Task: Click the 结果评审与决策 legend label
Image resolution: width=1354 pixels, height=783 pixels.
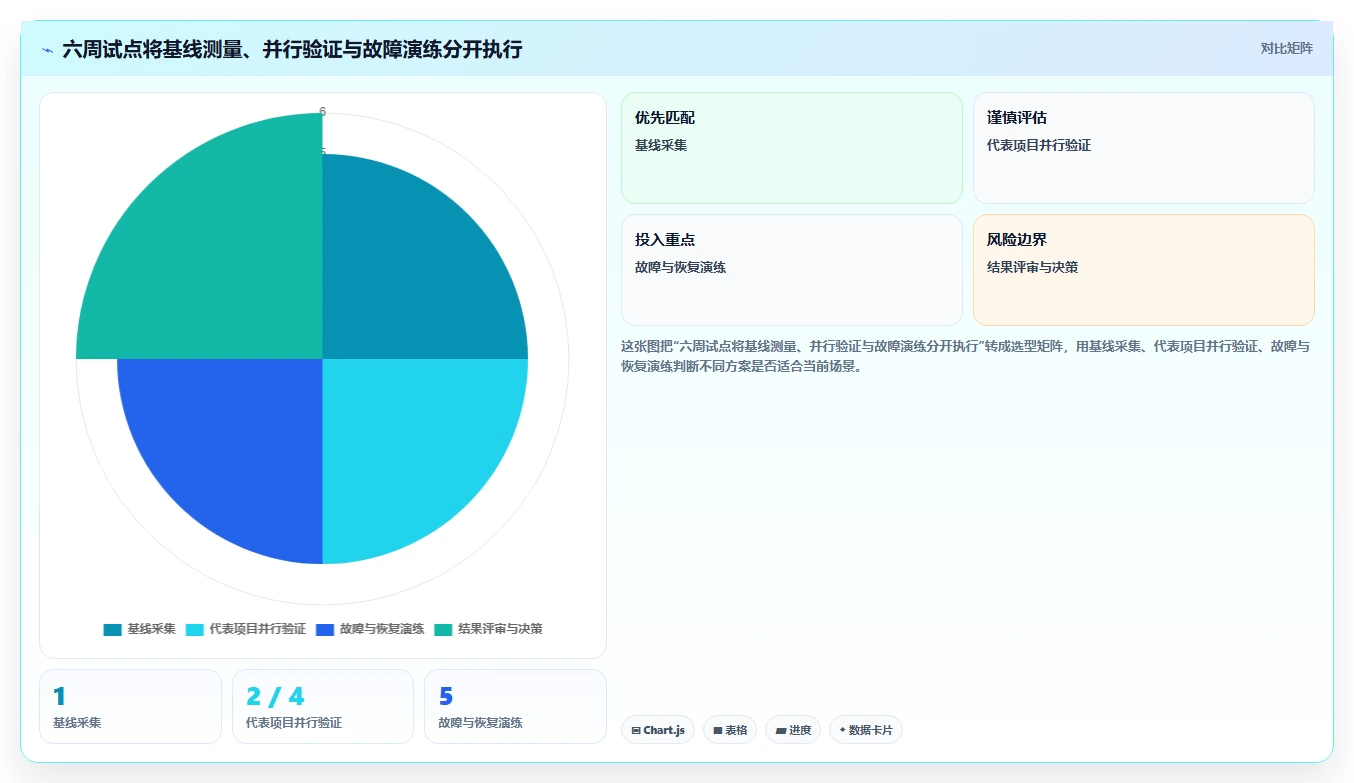Action: [x=500, y=630]
